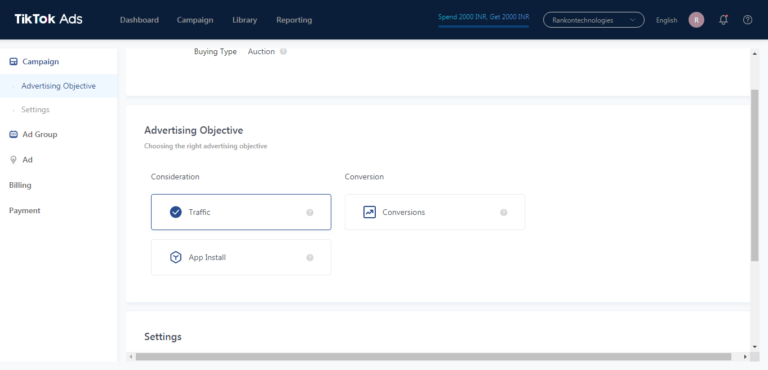The height and width of the screenshot is (370, 768).
Task: Click the Consideration label
Action: tap(175, 177)
